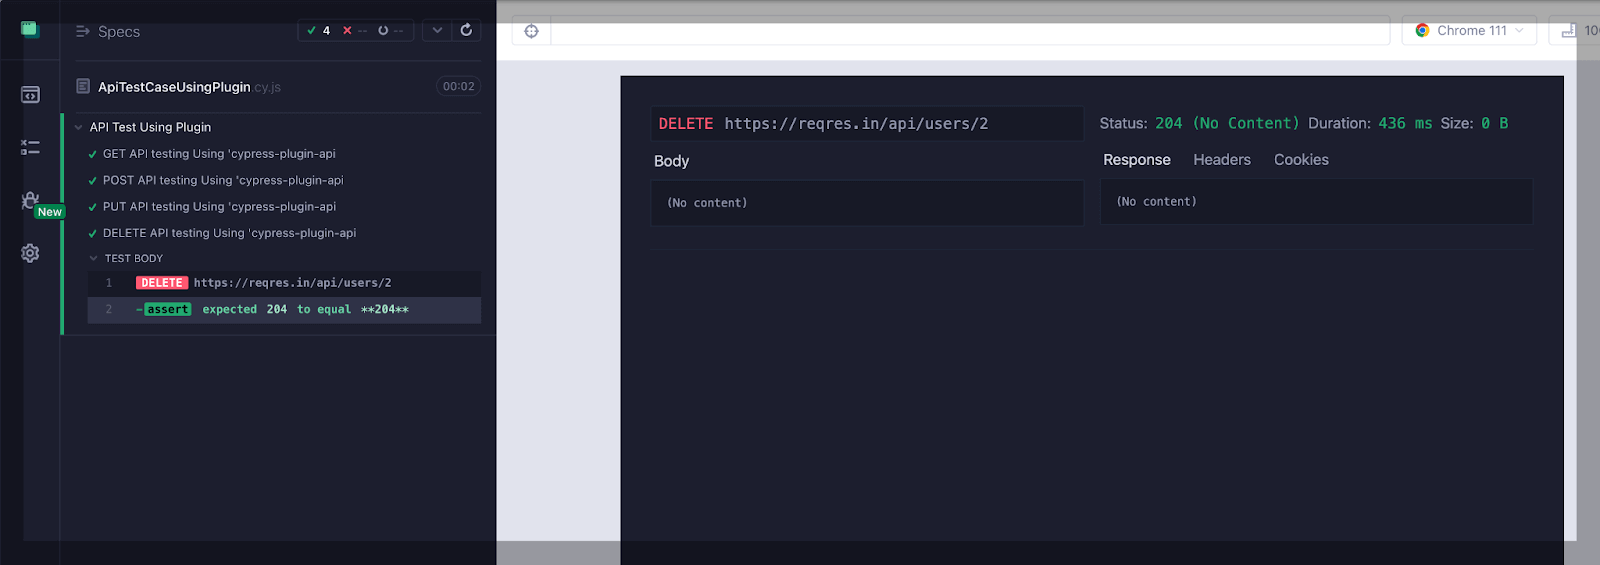The image size is (1600, 565).
Task: Click the pending tests spinner counter
Action: [390, 30]
